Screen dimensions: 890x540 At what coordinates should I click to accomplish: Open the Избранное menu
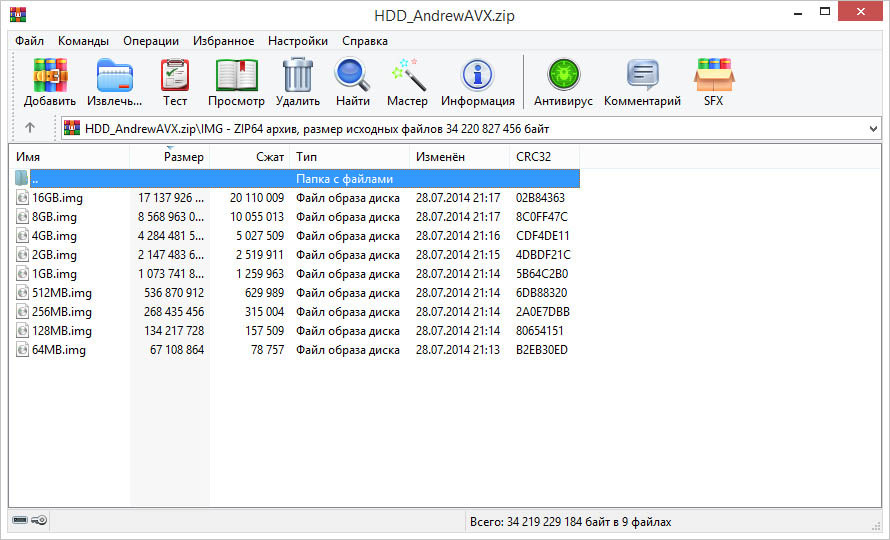click(224, 41)
